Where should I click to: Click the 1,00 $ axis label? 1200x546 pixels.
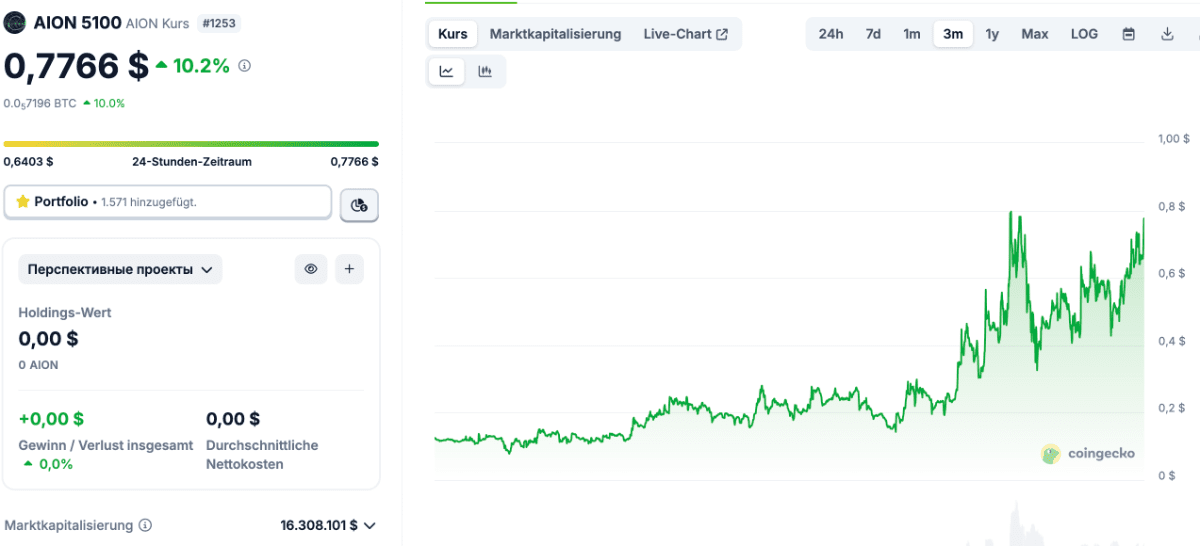click(x=1173, y=138)
